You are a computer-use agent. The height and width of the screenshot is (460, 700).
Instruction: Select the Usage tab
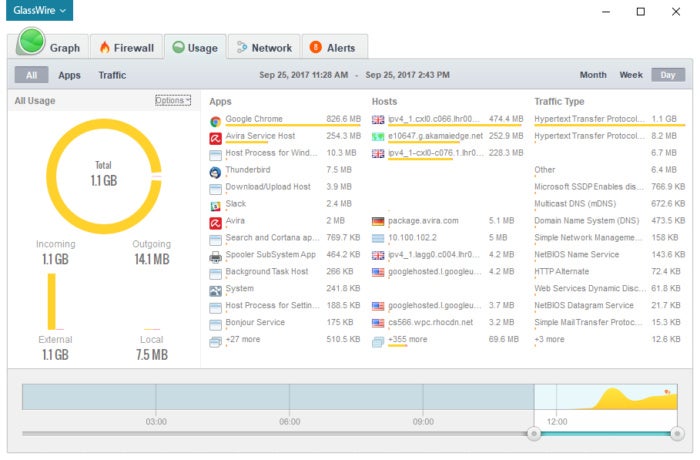tap(195, 47)
